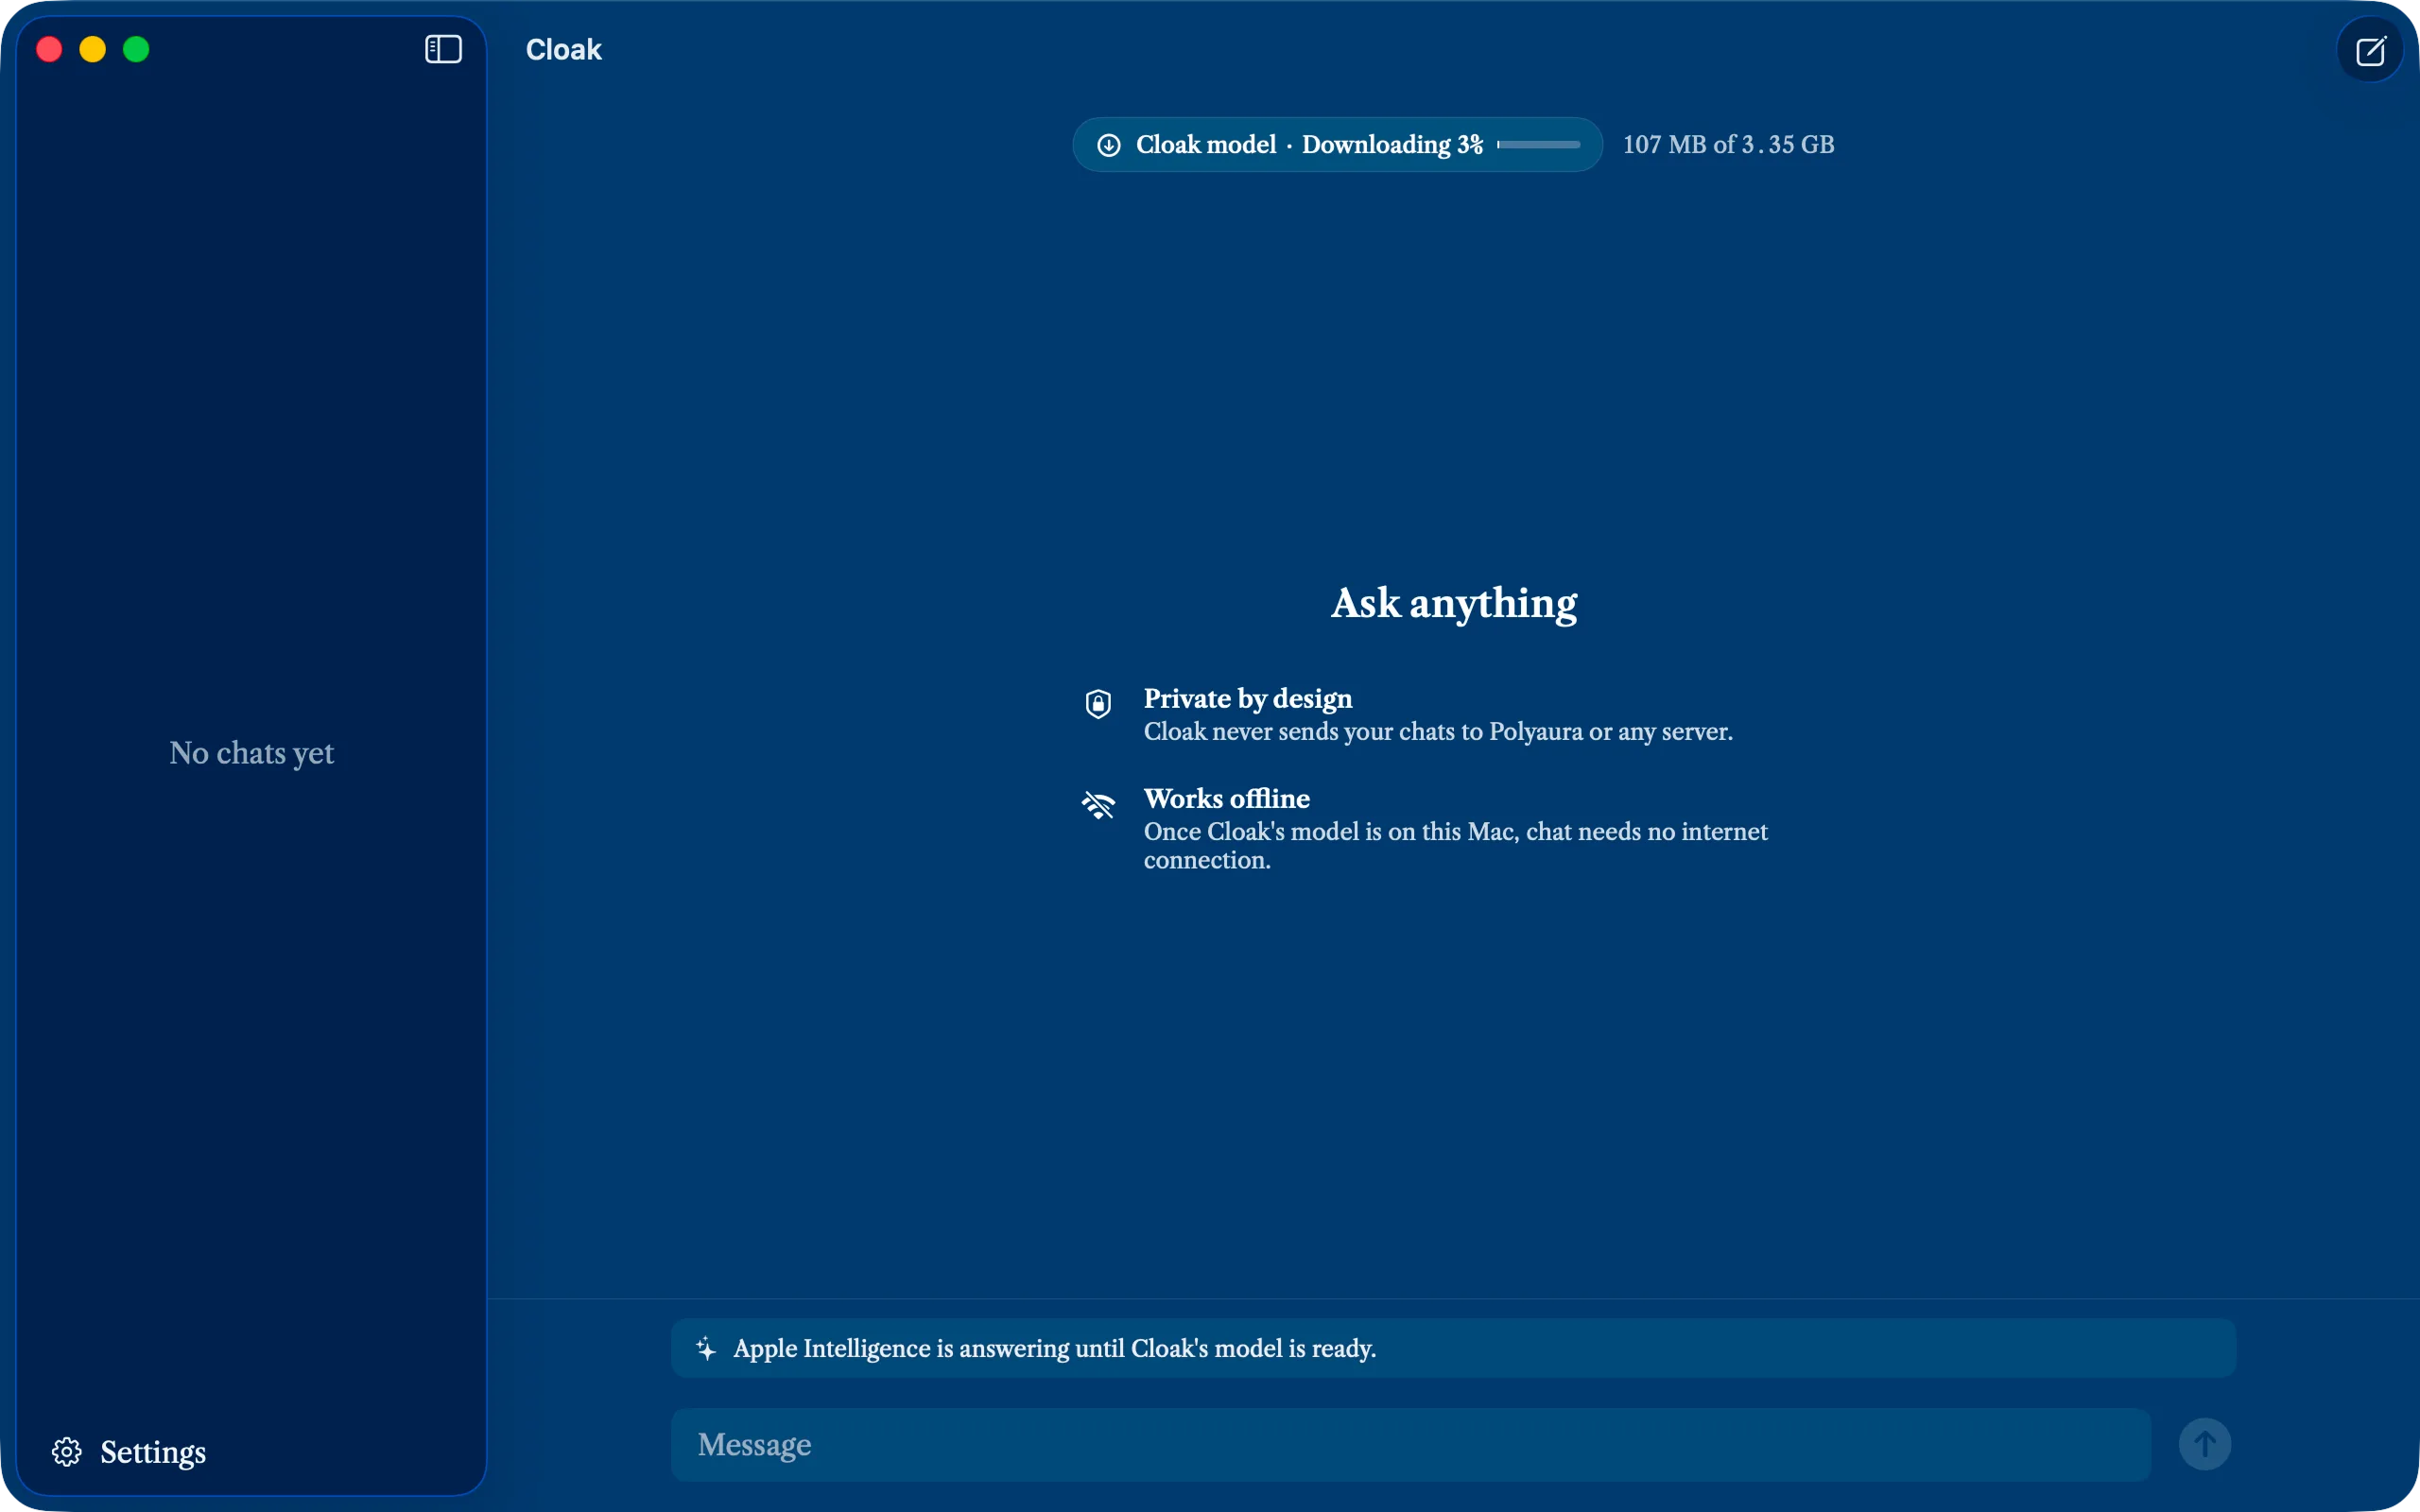This screenshot has width=2420, height=1512.
Task: Click 'Cloak never sends your chats' description
Action: (x=1437, y=732)
